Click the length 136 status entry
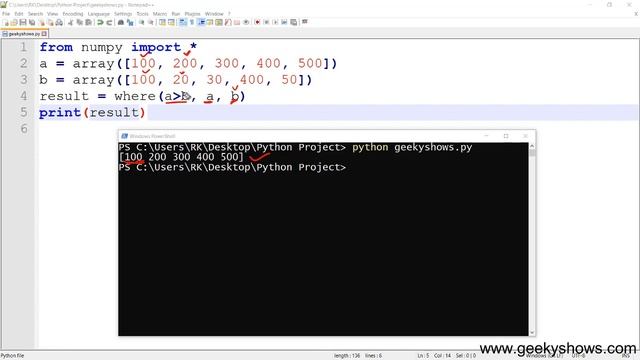Image resolution: width=640 pixels, height=360 pixels. pyautogui.click(x=347, y=356)
